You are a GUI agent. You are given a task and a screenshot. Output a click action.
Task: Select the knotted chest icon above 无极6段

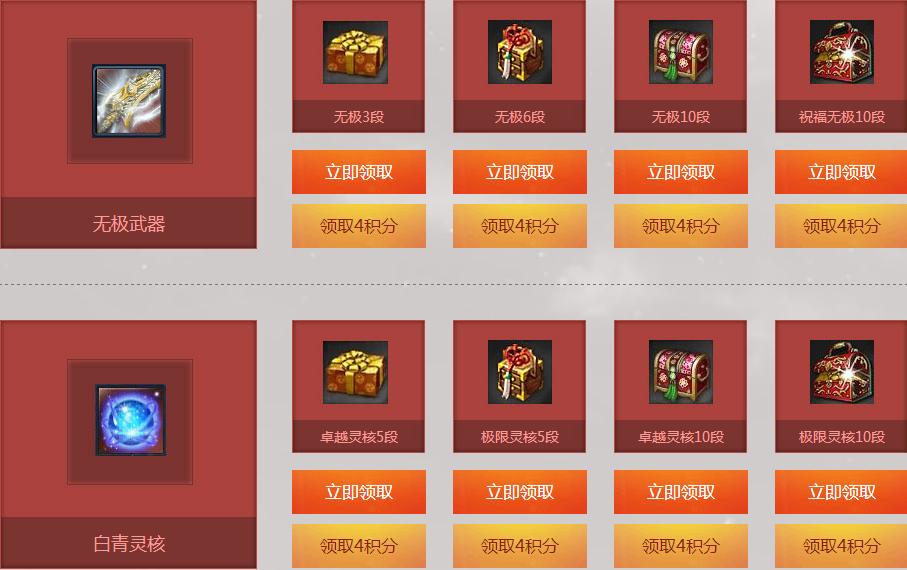pyautogui.click(x=519, y=52)
